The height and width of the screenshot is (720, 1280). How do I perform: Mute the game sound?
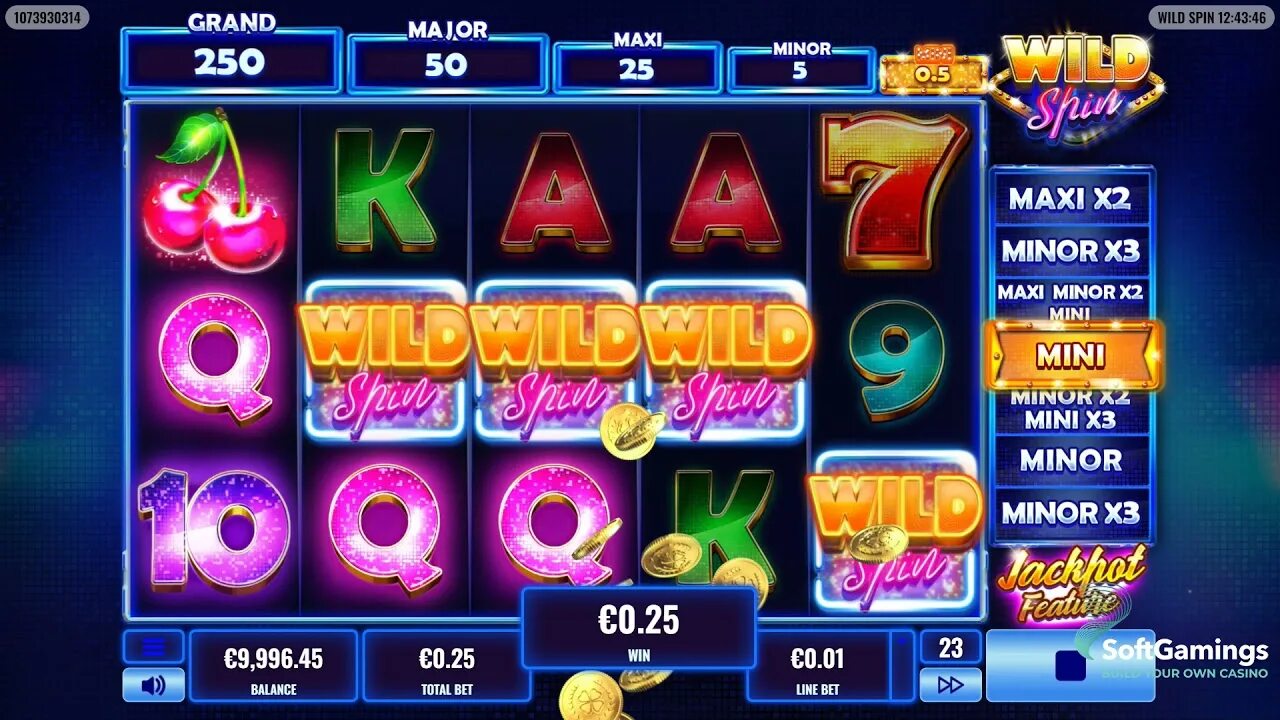coord(153,685)
